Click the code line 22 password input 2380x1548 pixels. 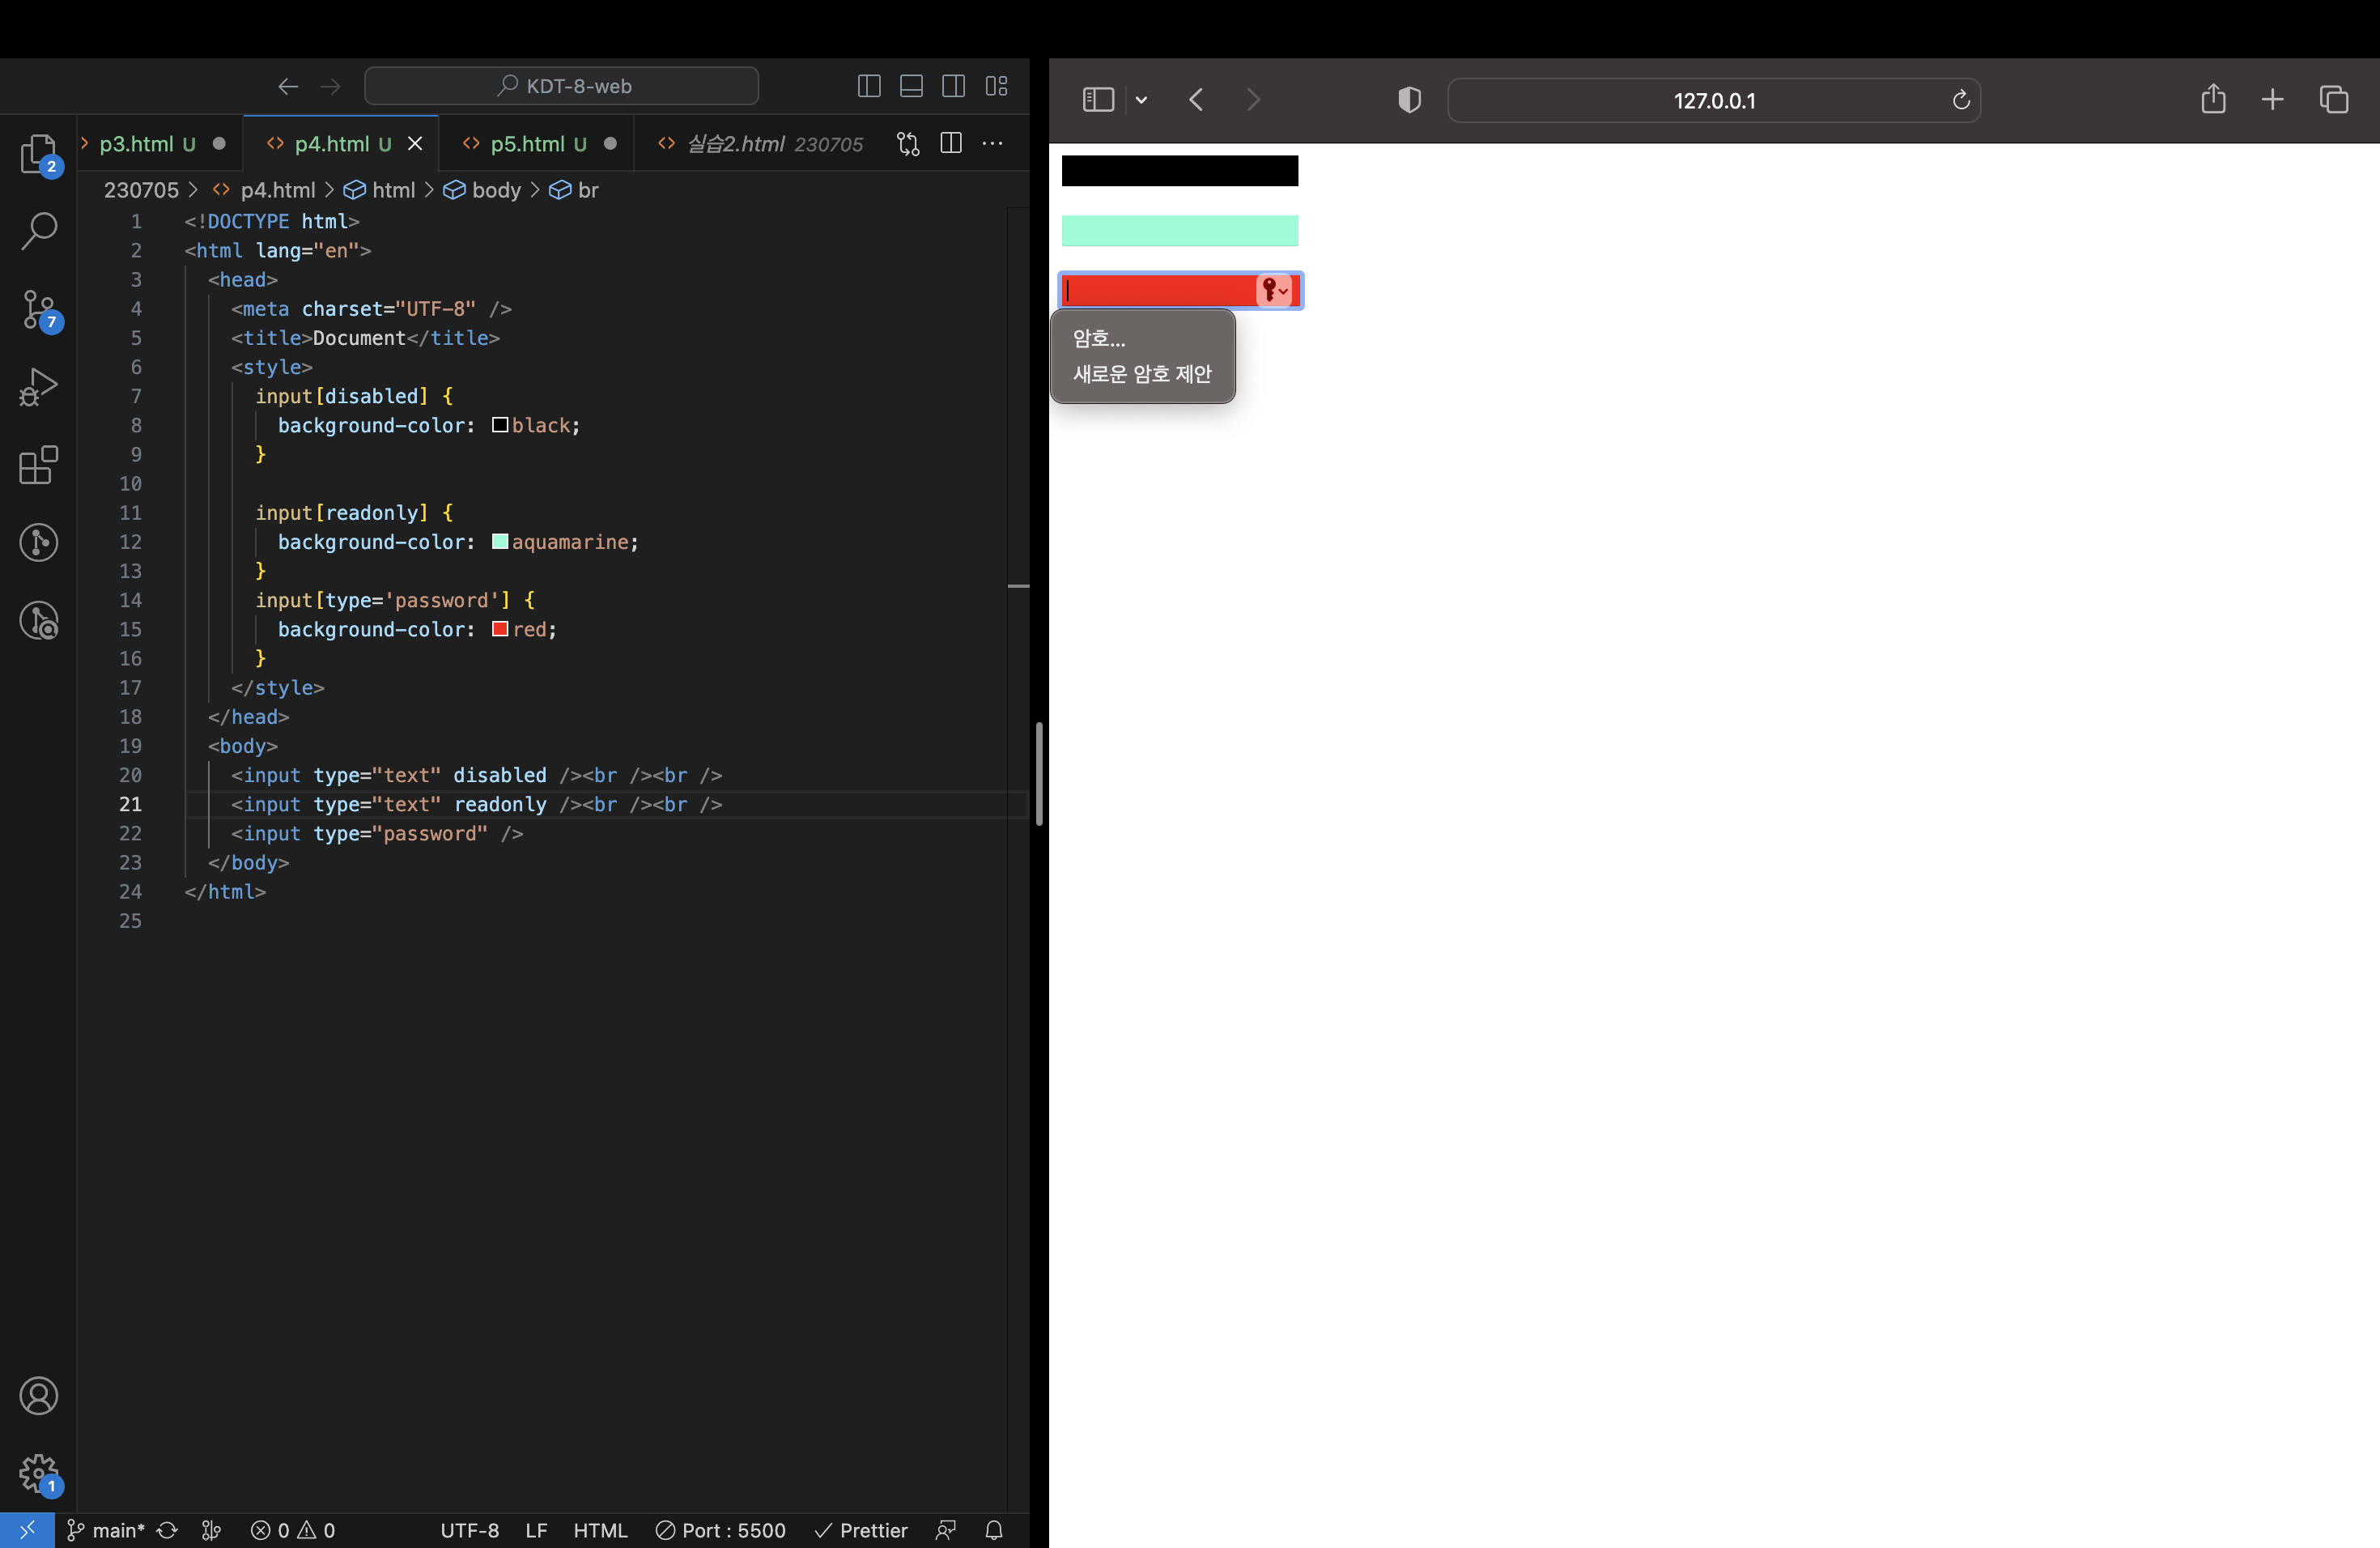click(377, 833)
